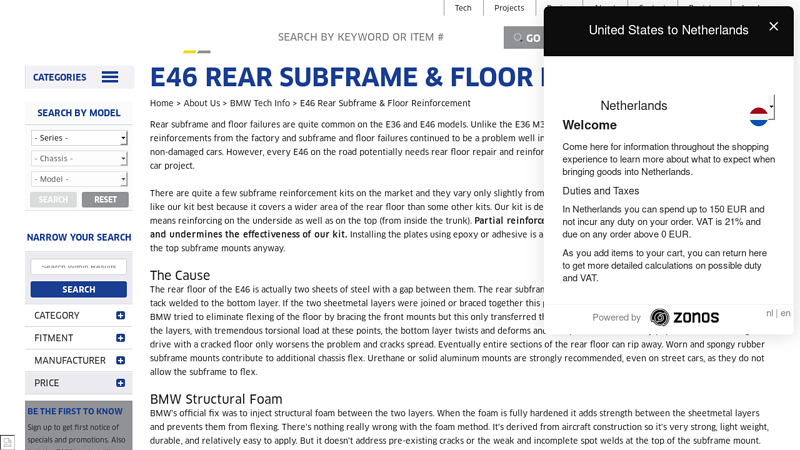Follow the BMW Tech Info breadcrumb link
This screenshot has width=800, height=450.
[260, 103]
